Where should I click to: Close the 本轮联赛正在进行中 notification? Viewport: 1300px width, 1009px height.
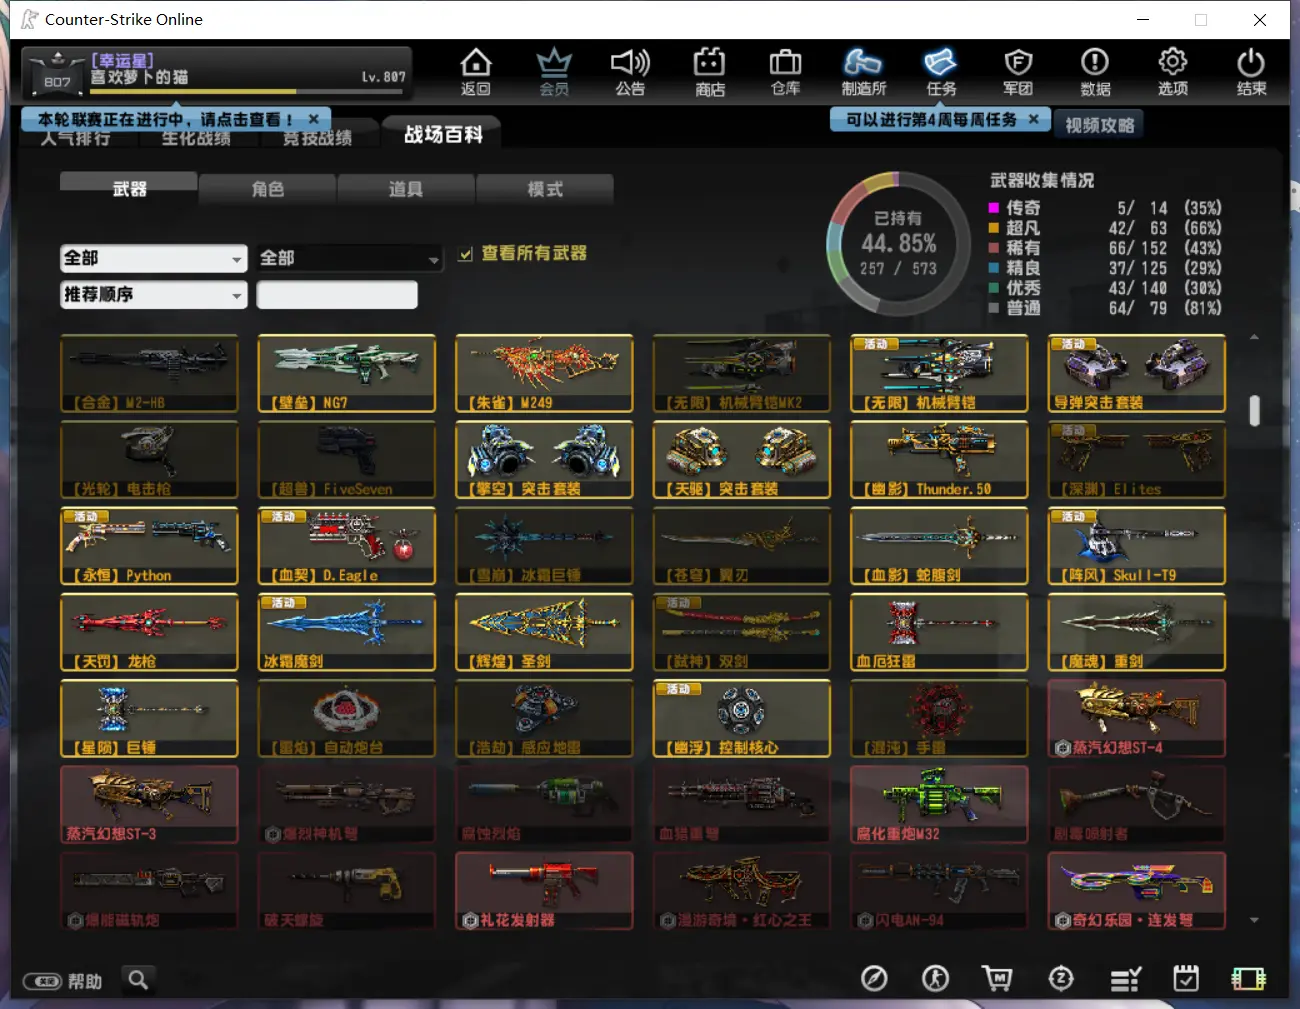click(x=313, y=119)
